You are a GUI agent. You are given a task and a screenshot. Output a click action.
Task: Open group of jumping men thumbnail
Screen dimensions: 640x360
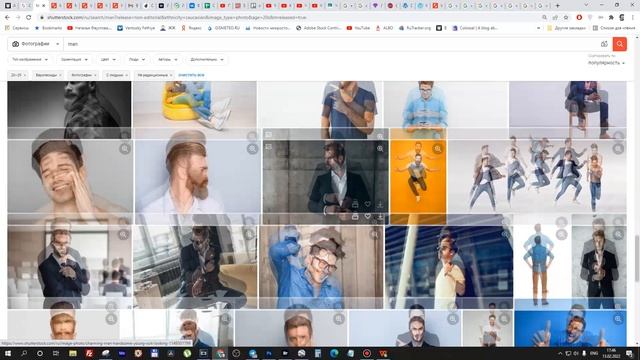click(x=537, y=176)
